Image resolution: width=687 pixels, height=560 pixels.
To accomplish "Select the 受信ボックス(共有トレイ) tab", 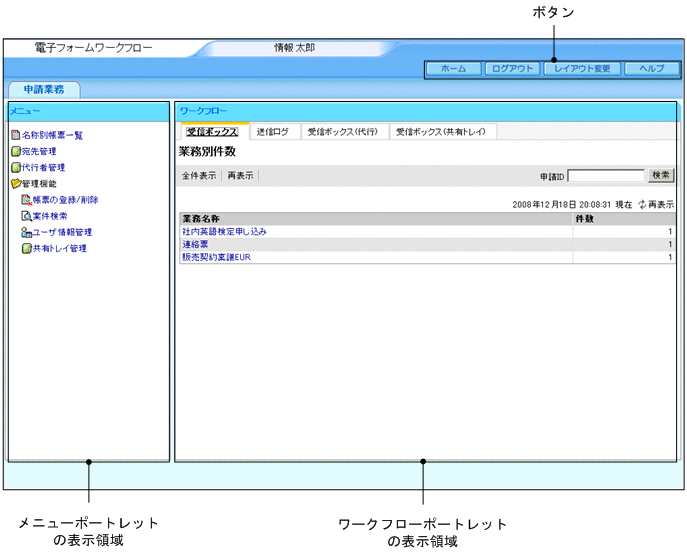I will 442,131.
